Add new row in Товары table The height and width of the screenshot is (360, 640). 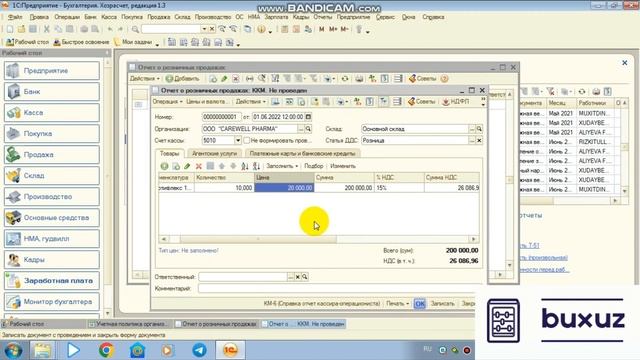click(x=164, y=166)
